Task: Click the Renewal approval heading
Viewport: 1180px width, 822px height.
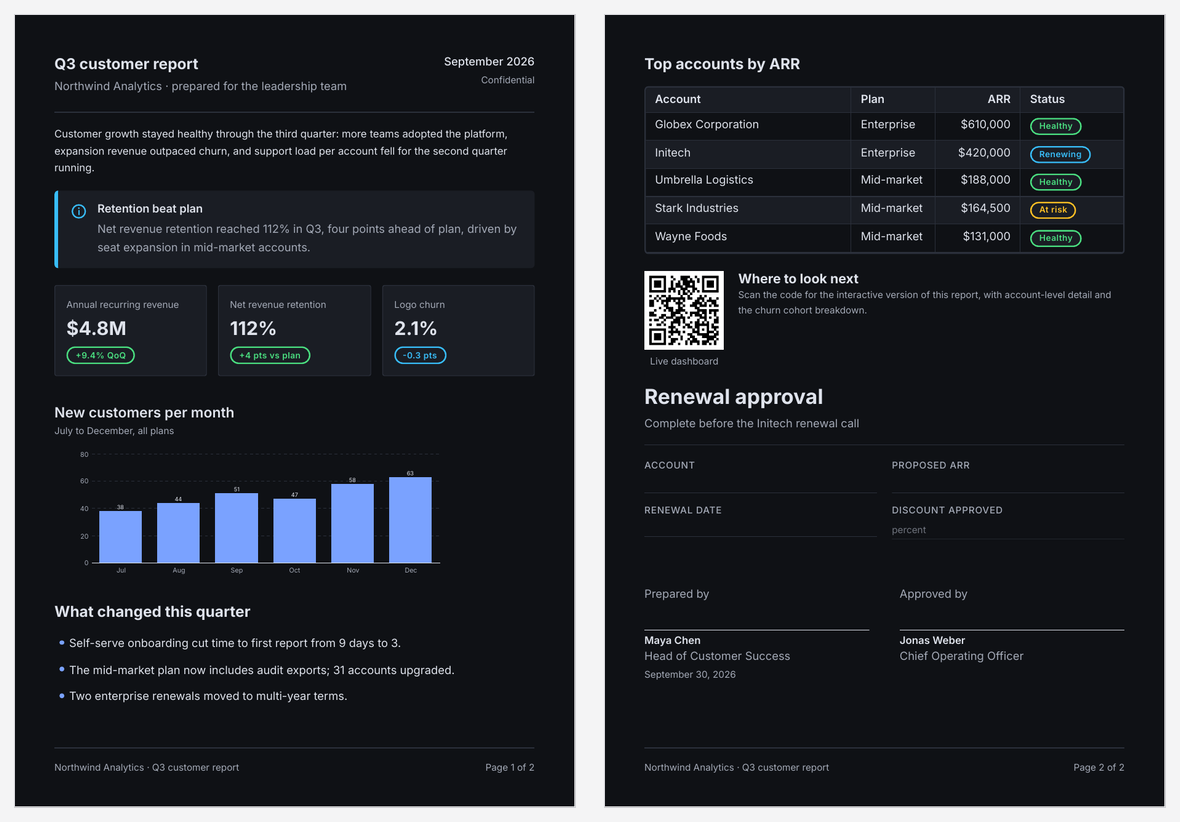Action: pyautogui.click(x=733, y=397)
